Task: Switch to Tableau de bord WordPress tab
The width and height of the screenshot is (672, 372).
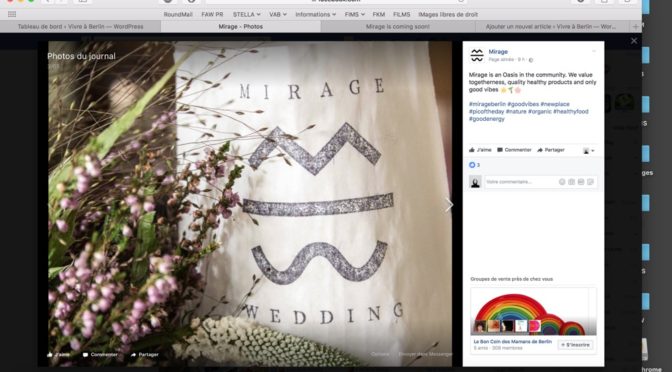Action: [x=81, y=27]
